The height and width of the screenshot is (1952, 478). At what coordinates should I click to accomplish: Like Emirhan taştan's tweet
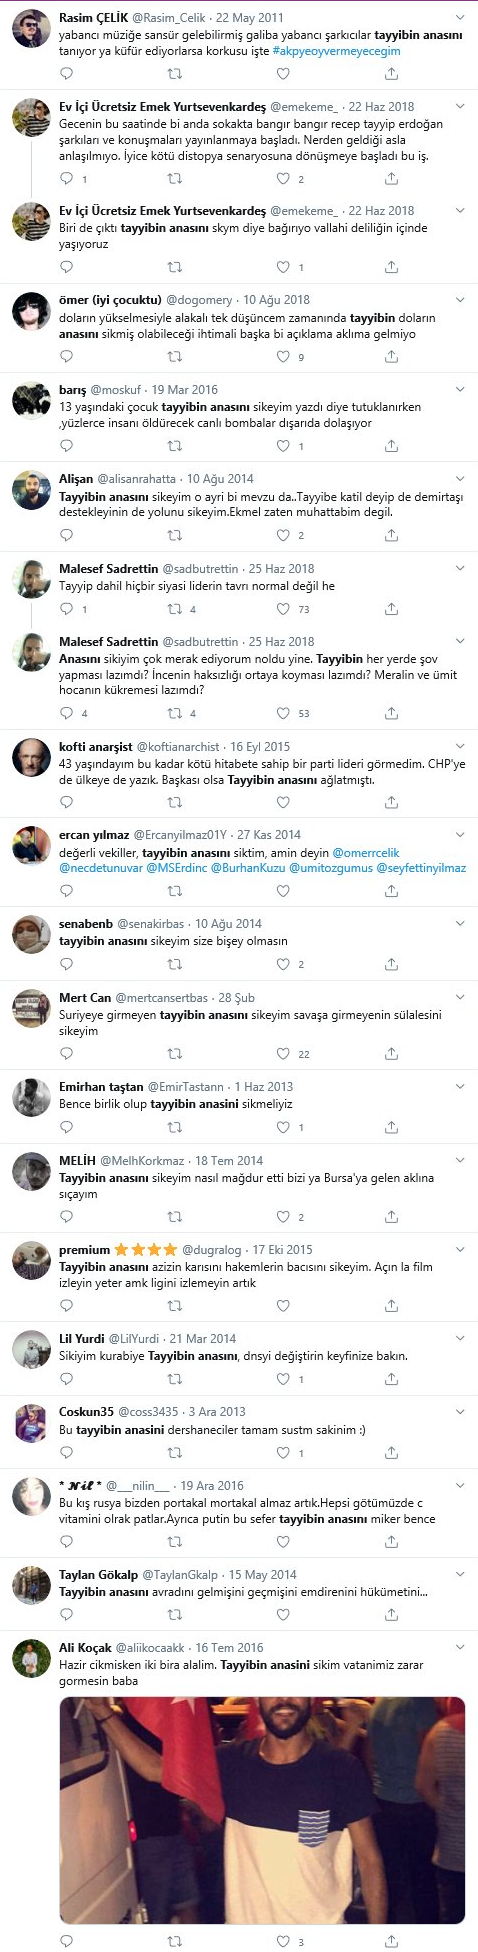tap(283, 1127)
